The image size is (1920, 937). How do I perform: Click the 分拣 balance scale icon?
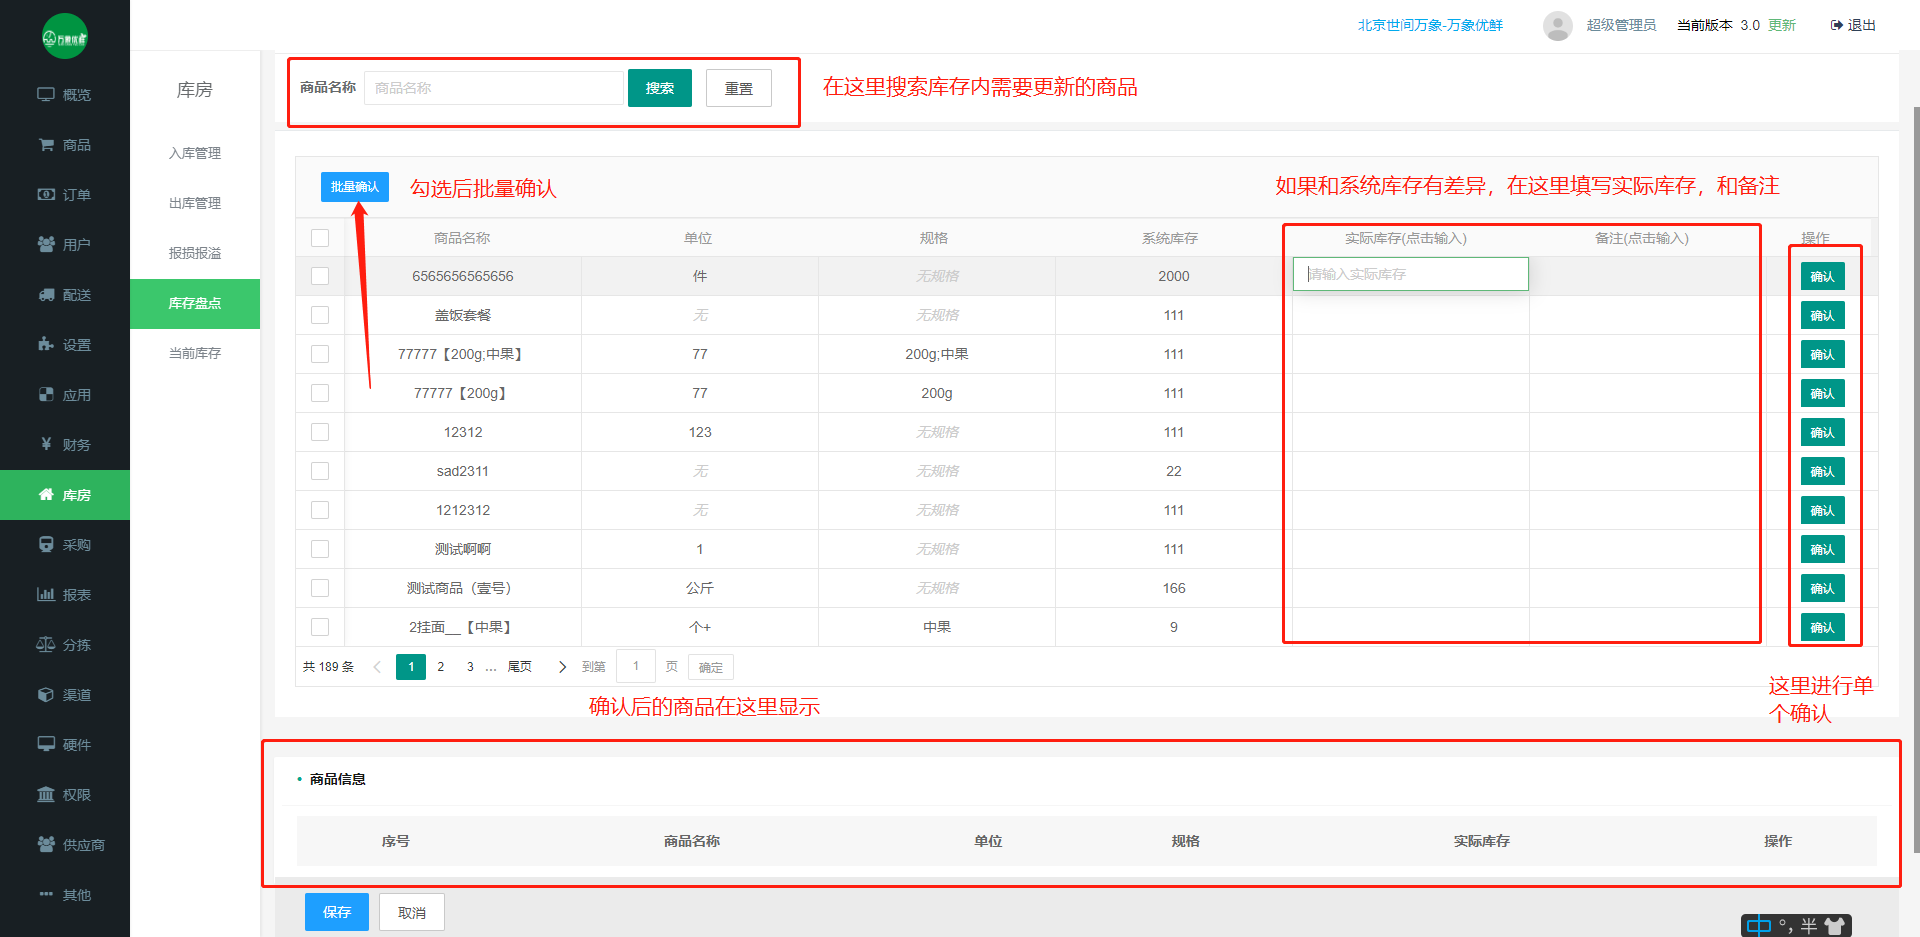(46, 644)
